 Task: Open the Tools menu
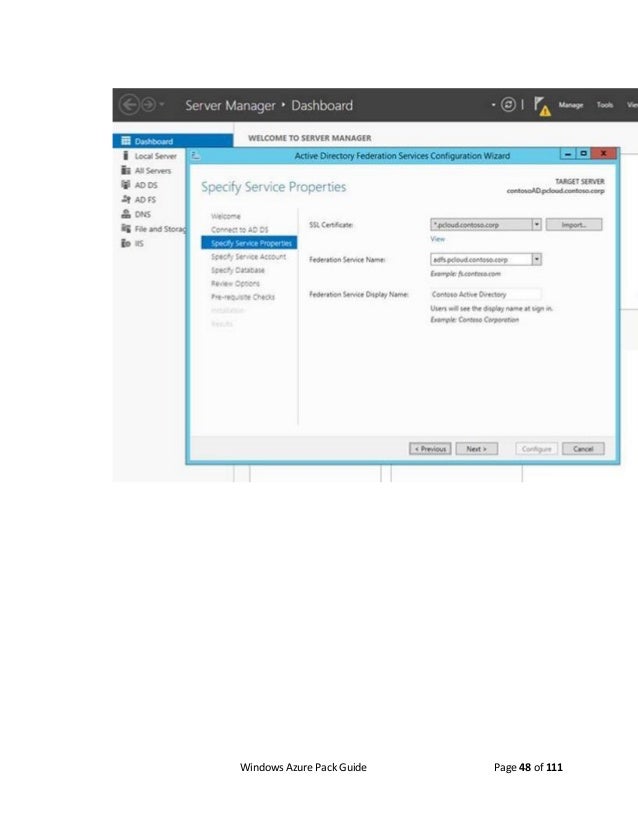coord(605,105)
